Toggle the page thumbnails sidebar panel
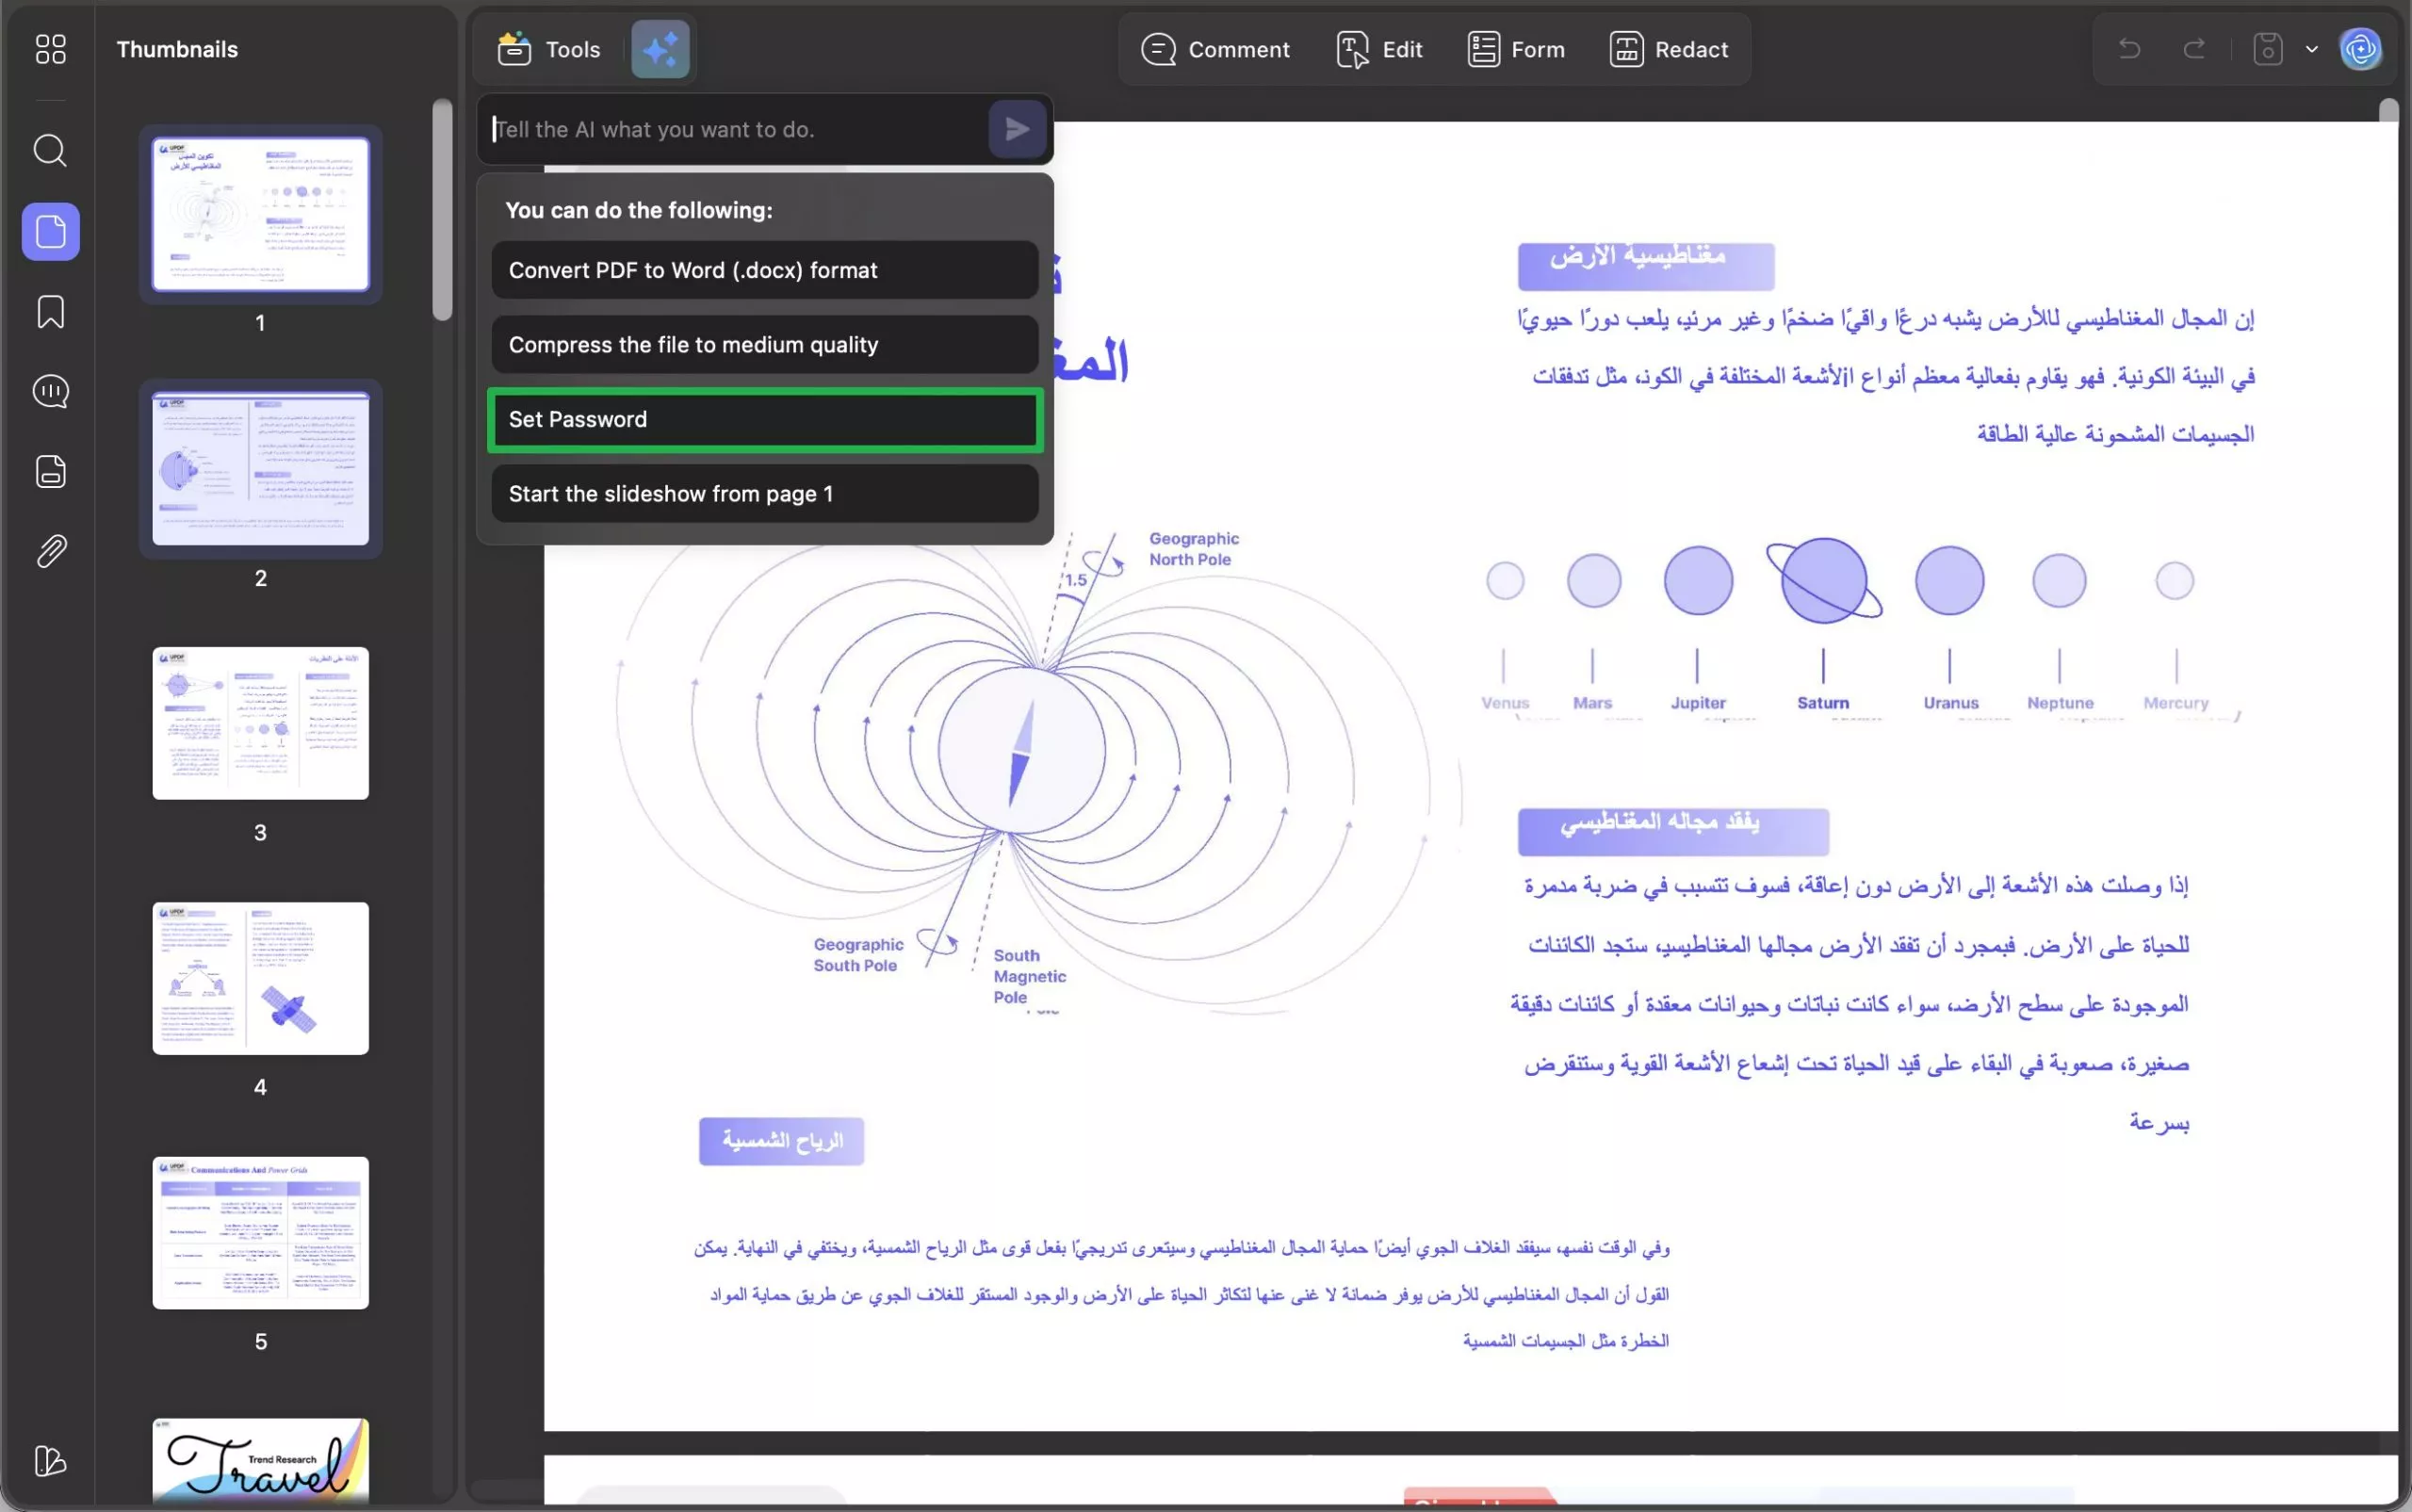The width and height of the screenshot is (2412, 1512). coord(50,231)
